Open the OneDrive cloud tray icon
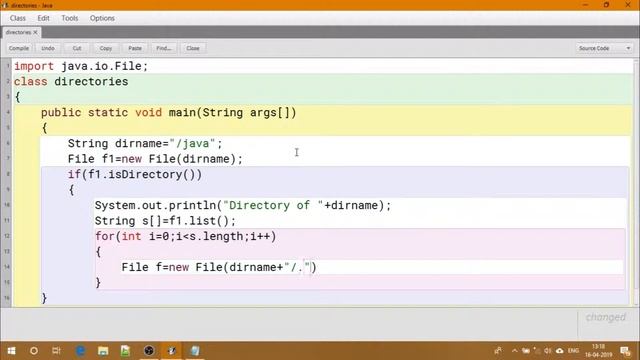 point(560,351)
